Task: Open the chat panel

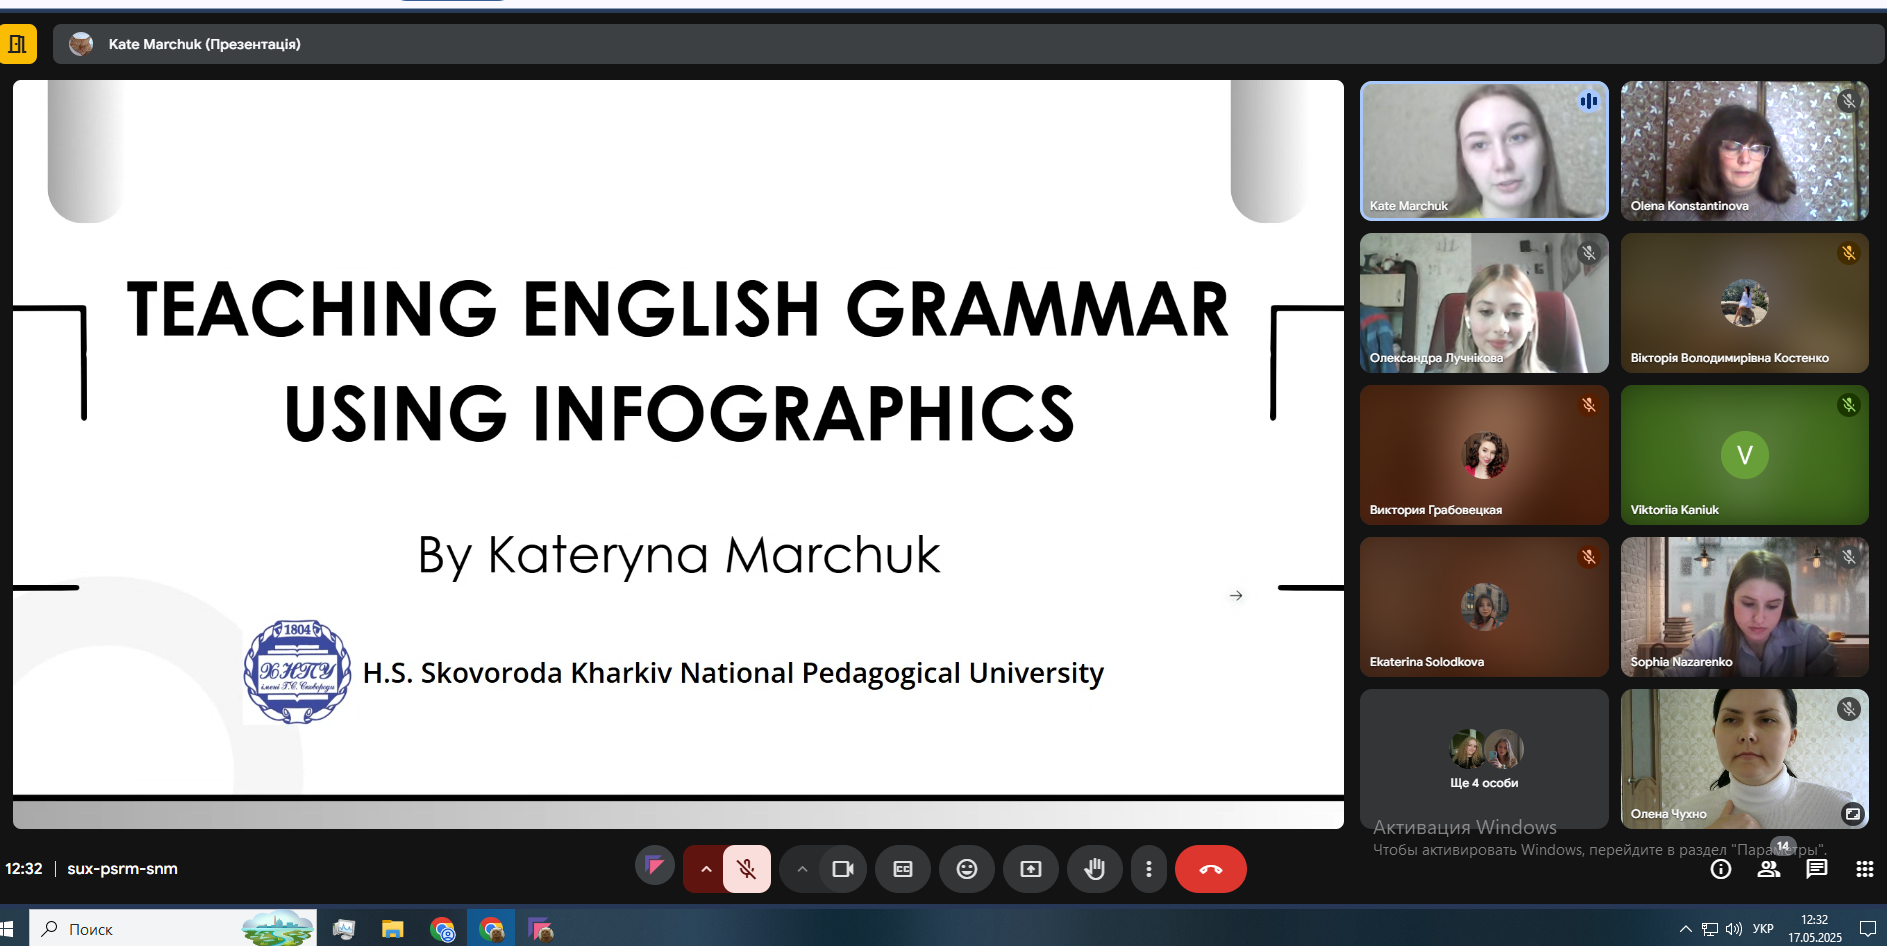Action: tap(1817, 869)
